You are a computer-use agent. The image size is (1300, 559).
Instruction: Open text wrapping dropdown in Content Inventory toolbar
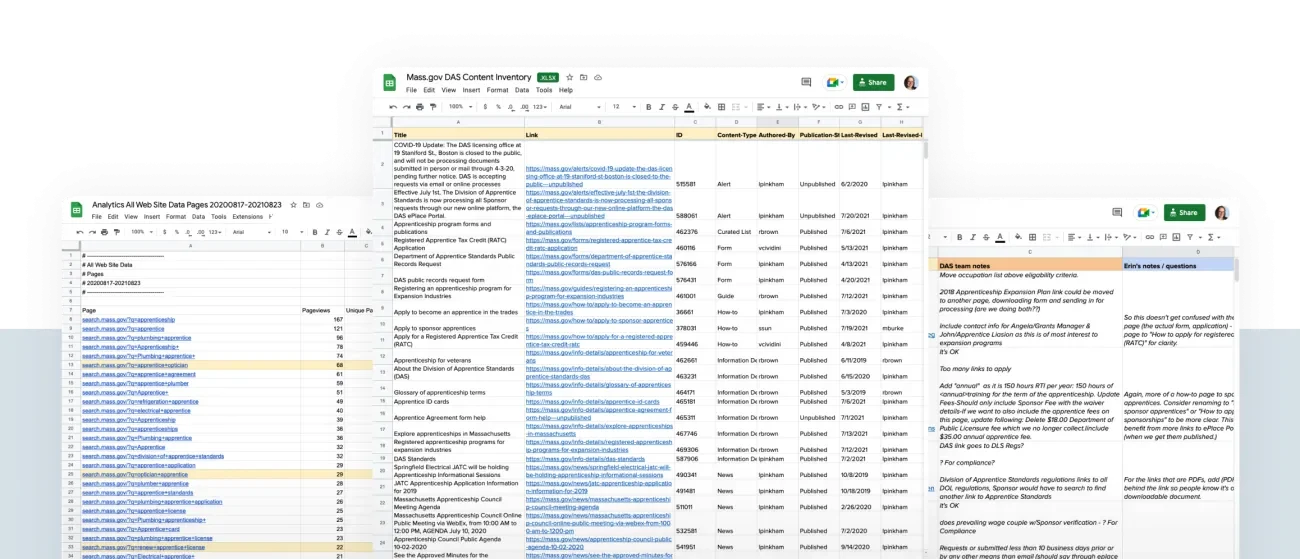801,107
